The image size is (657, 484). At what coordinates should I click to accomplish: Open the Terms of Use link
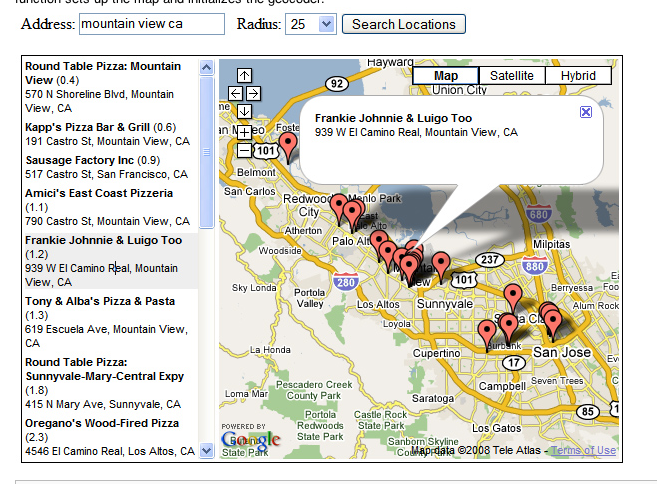pyautogui.click(x=583, y=450)
